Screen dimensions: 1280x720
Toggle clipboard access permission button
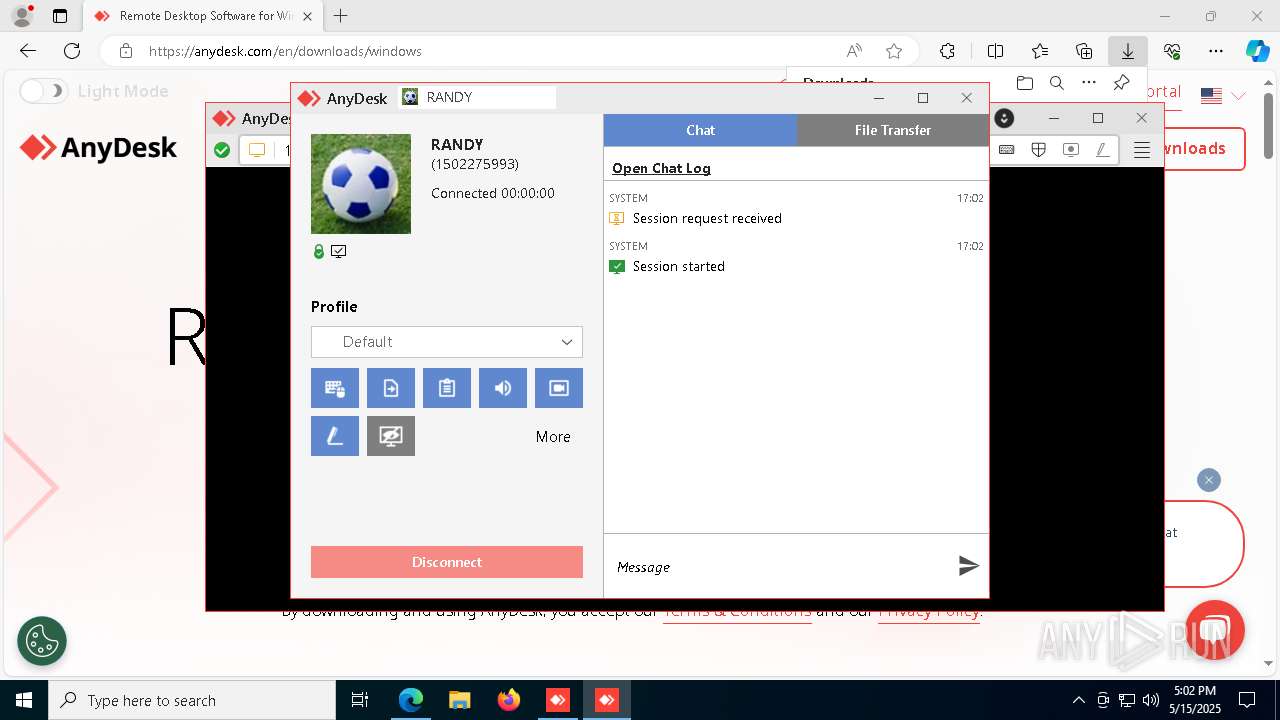[447, 388]
